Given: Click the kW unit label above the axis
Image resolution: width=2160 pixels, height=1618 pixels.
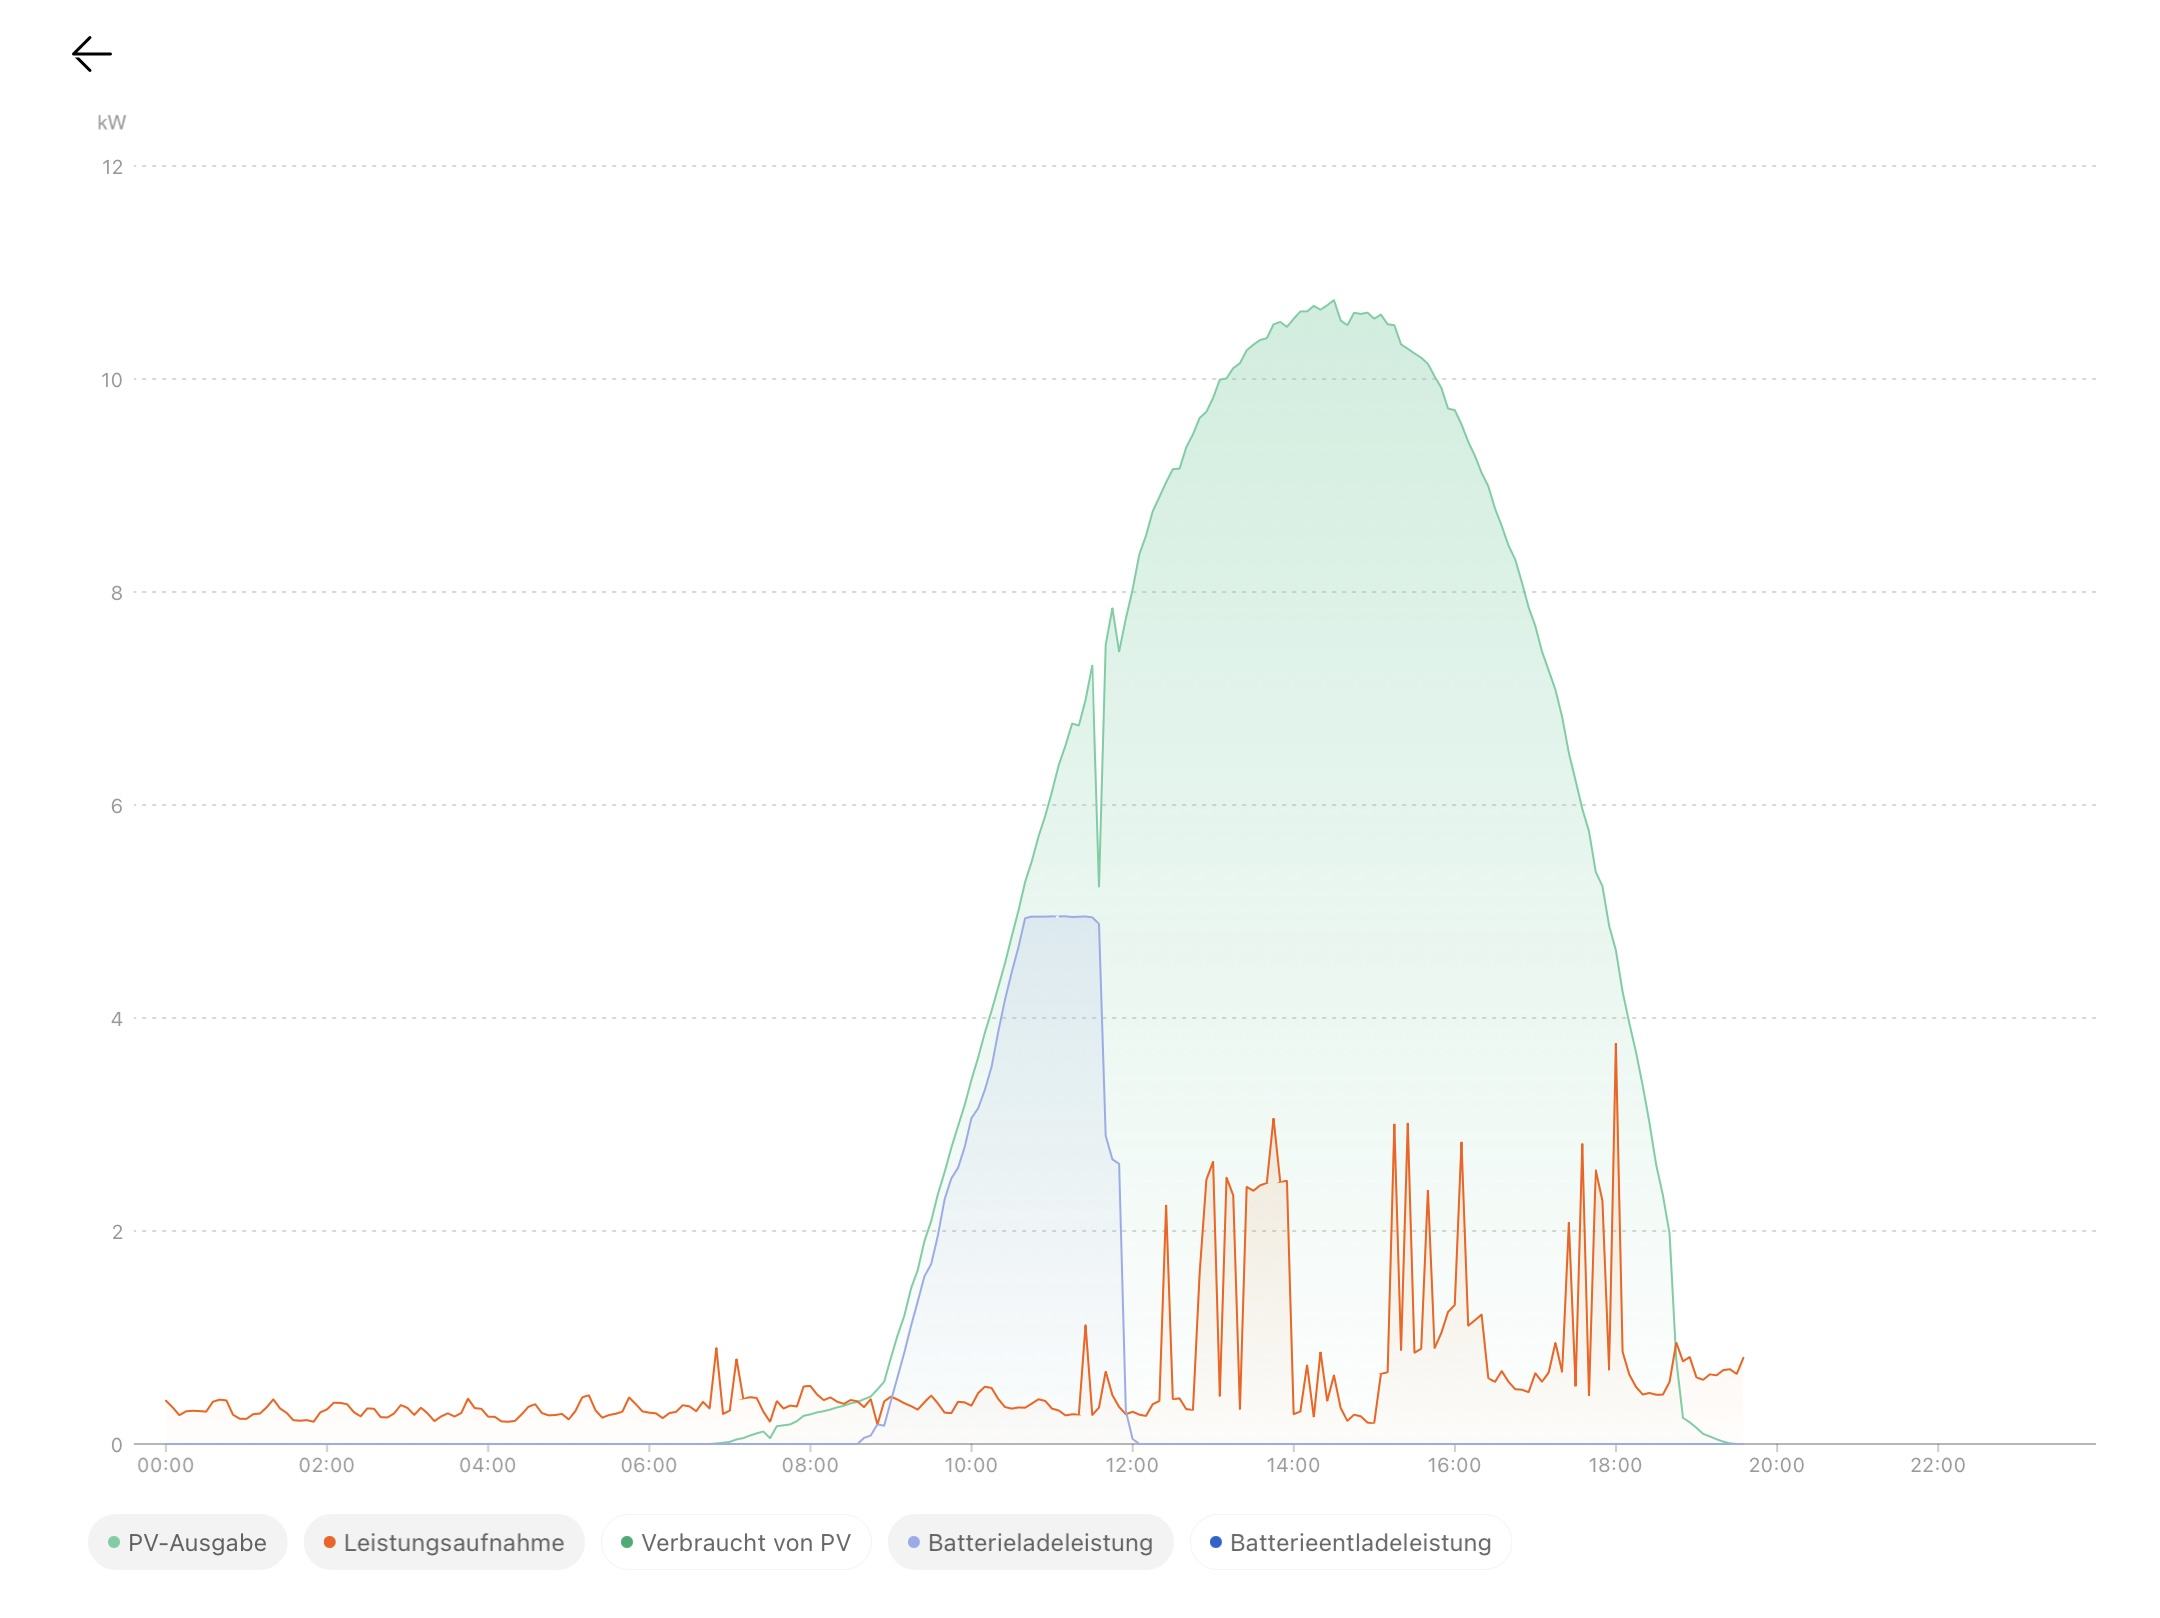Looking at the screenshot, I should [x=112, y=123].
